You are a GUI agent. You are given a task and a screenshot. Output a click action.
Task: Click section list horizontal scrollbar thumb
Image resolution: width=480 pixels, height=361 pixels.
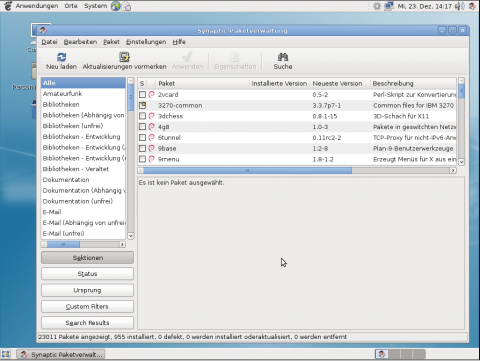click(x=63, y=244)
